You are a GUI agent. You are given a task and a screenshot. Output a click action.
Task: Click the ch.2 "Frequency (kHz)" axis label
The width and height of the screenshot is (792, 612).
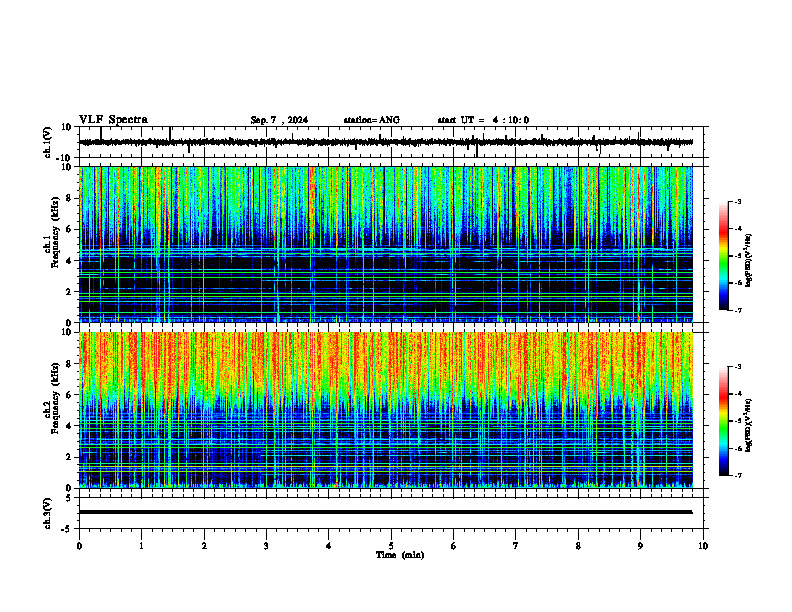tap(55, 398)
